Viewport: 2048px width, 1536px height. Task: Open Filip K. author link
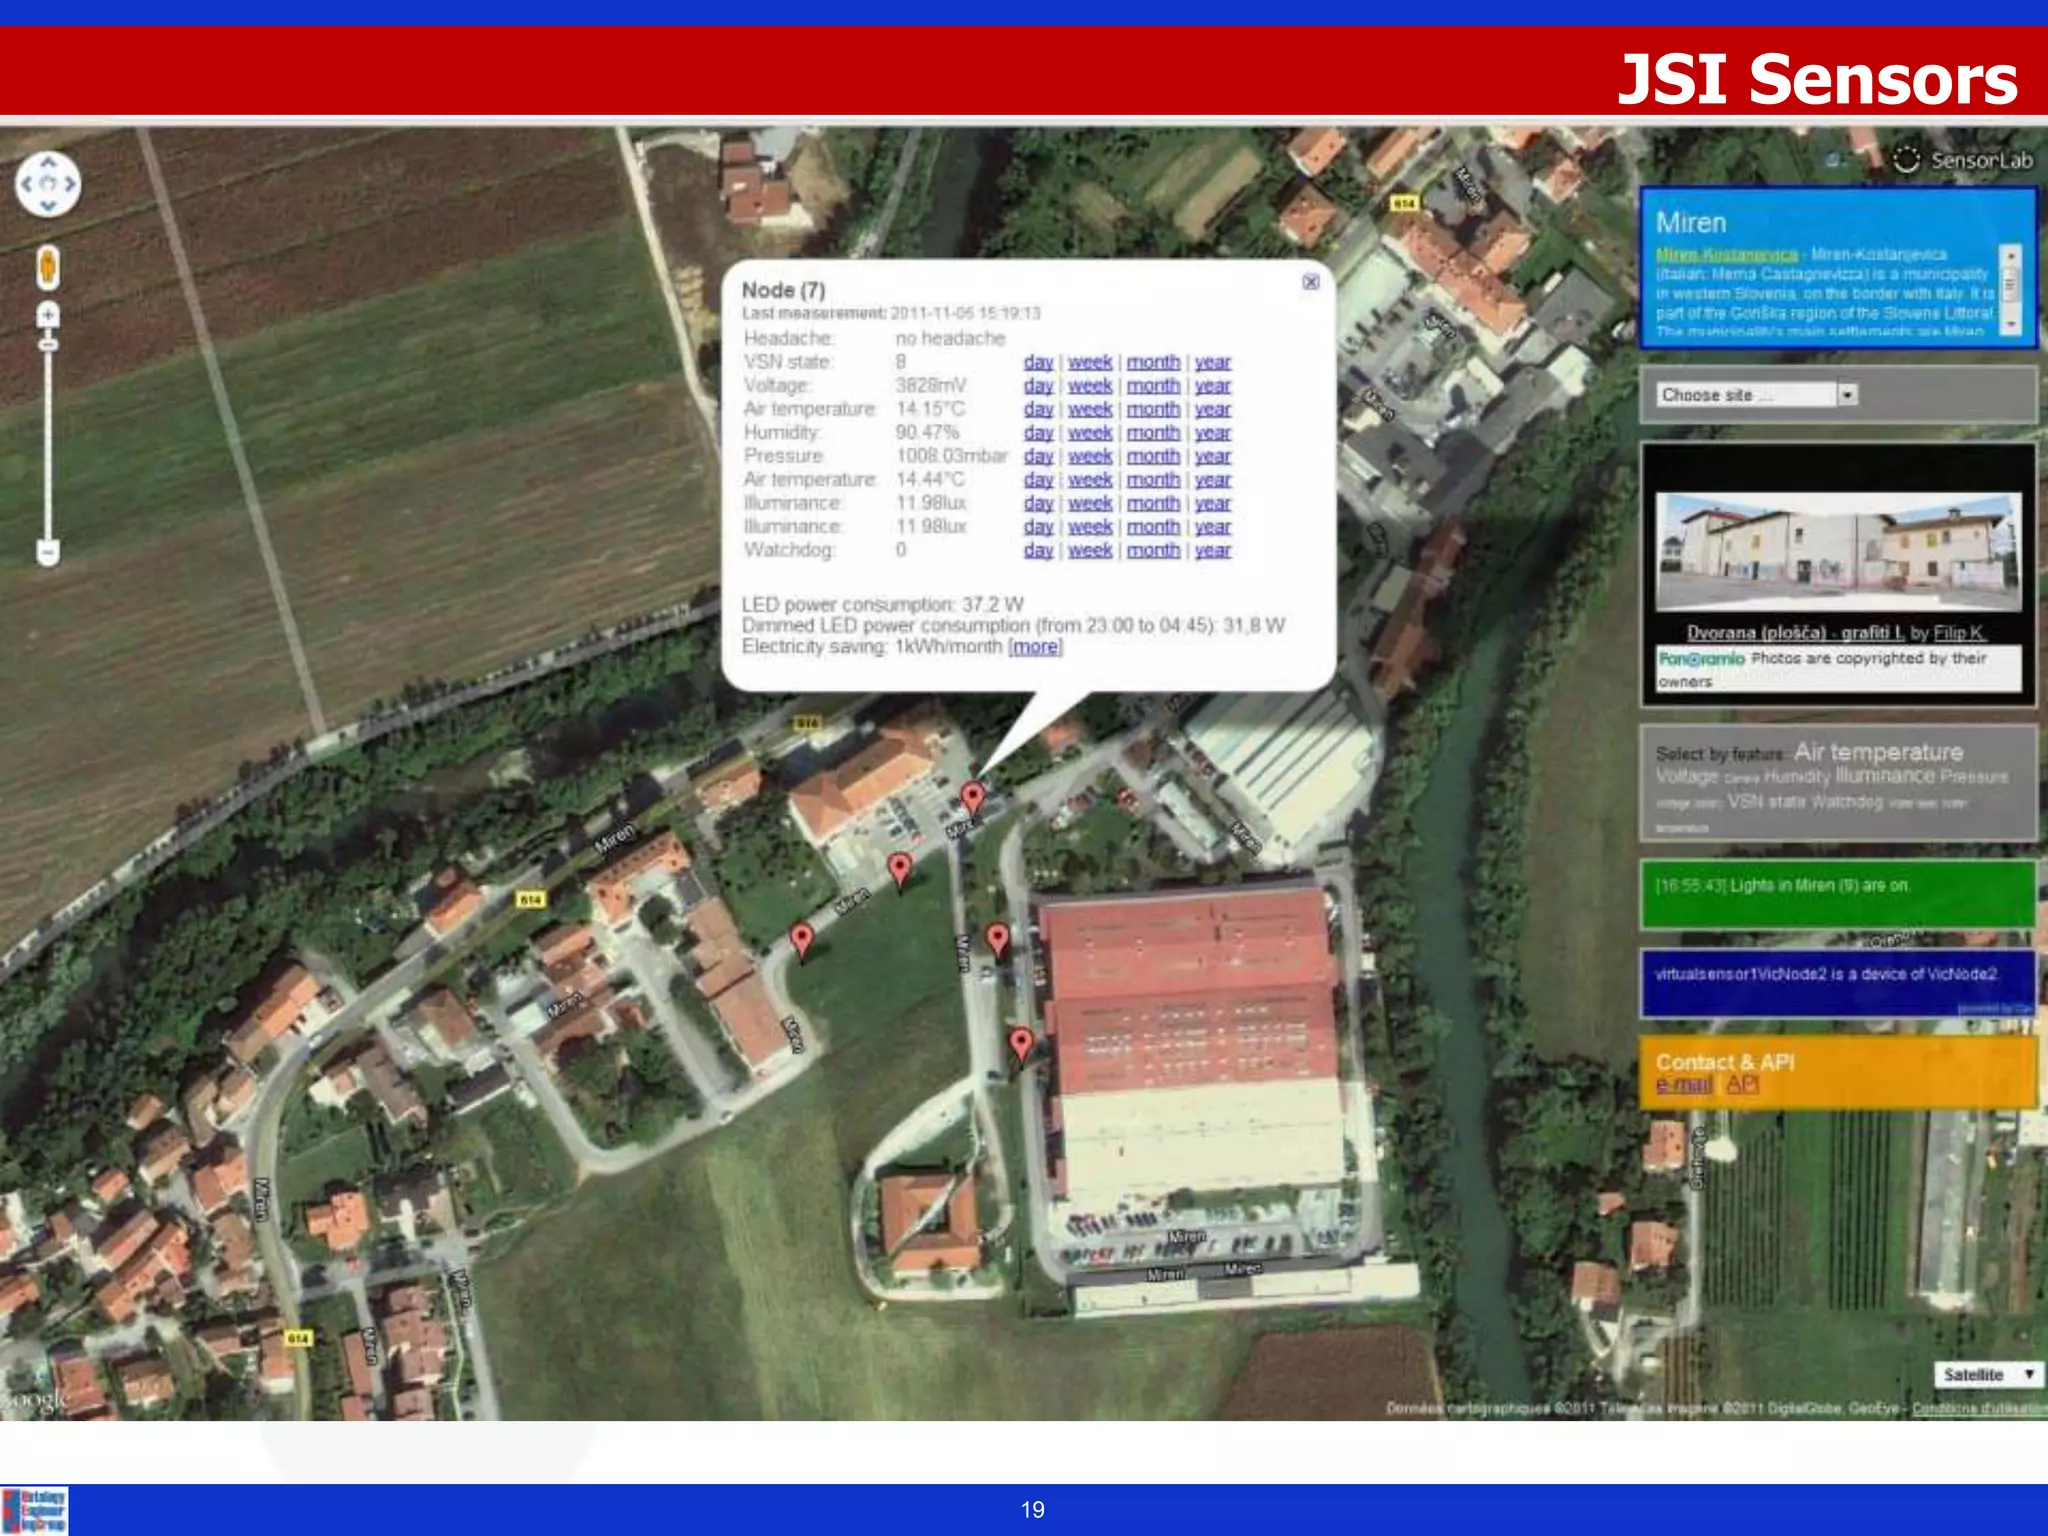pos(1959,633)
